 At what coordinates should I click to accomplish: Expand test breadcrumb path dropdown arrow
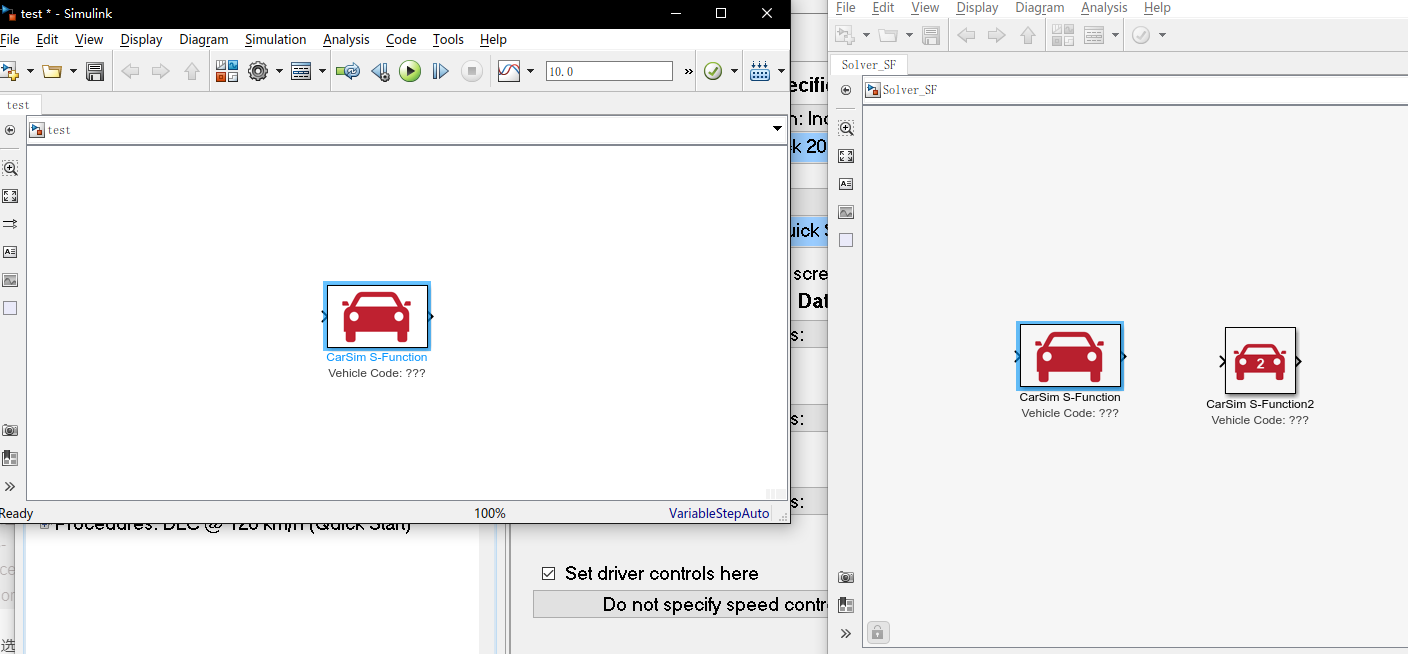point(777,129)
